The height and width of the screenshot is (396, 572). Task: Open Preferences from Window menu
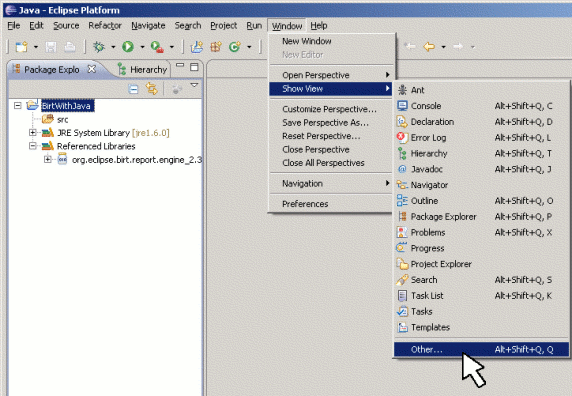[332, 204]
